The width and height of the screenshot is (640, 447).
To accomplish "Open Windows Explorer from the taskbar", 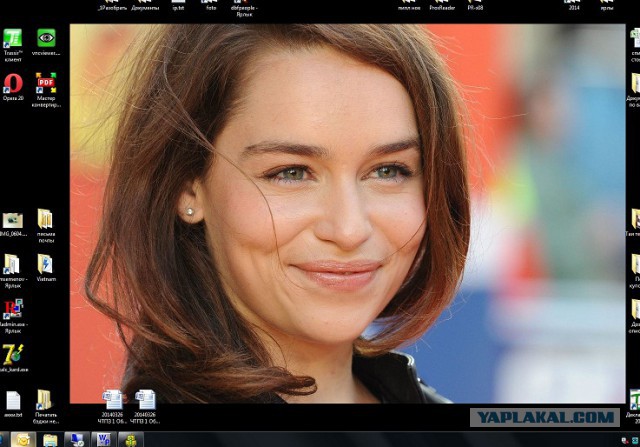I will tap(48, 439).
